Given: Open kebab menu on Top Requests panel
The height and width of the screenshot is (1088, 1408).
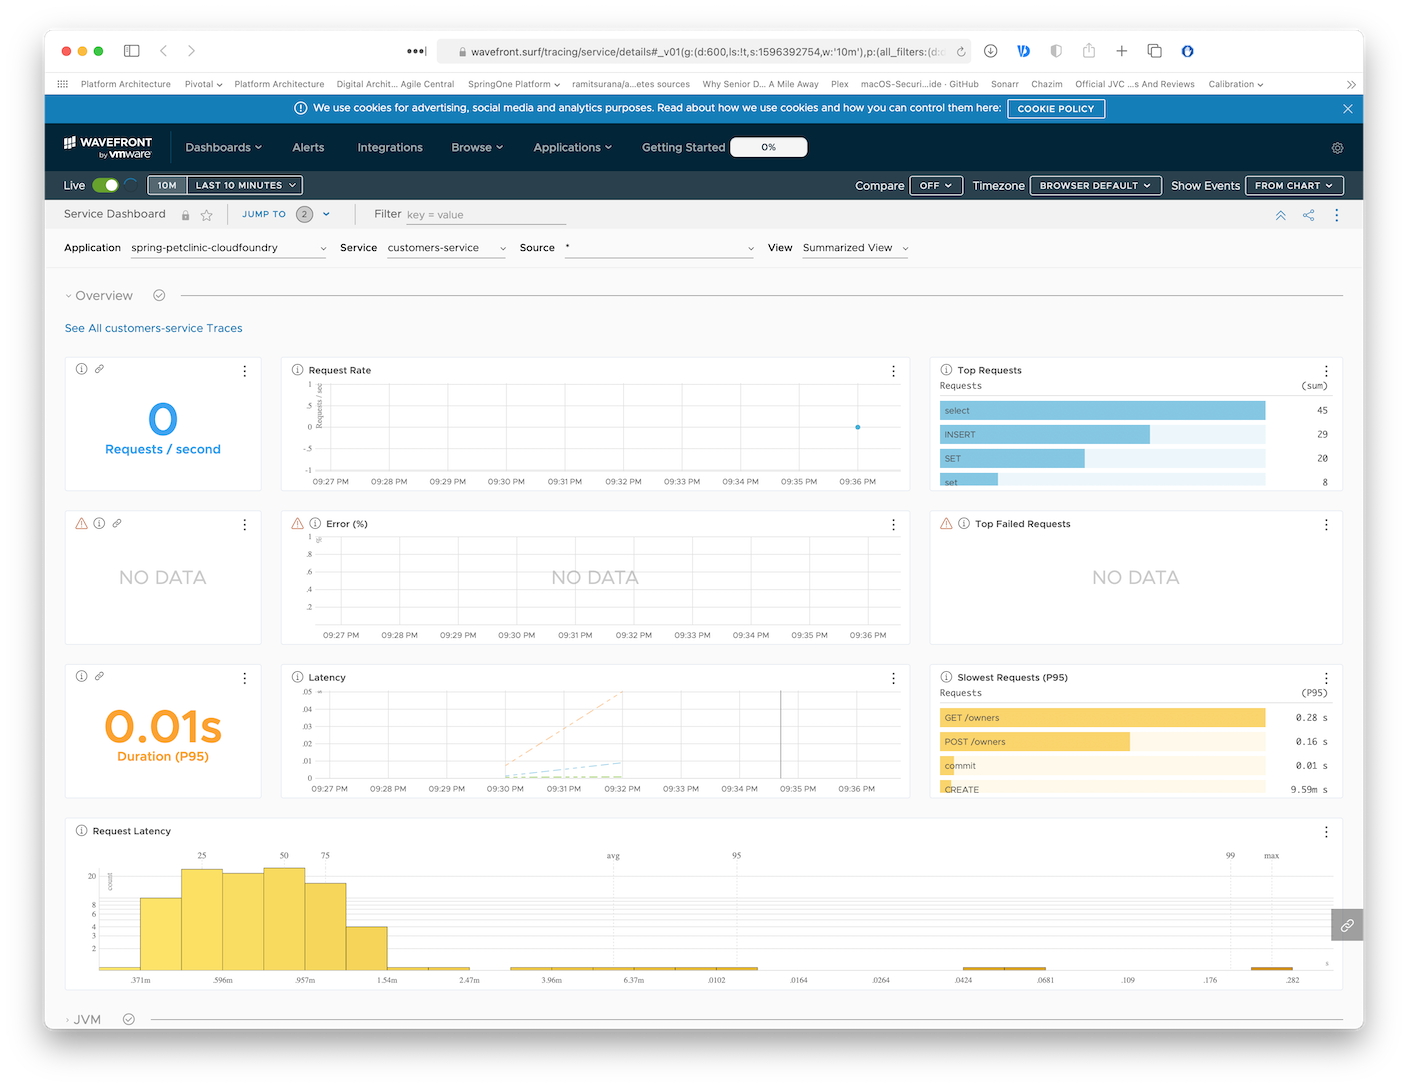Looking at the screenshot, I should pos(1326,371).
